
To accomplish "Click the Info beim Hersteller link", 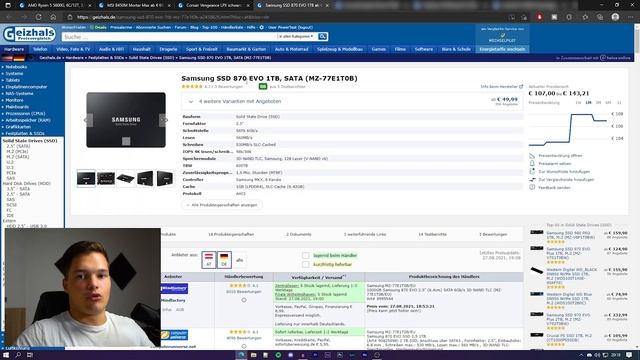I will click(501, 87).
